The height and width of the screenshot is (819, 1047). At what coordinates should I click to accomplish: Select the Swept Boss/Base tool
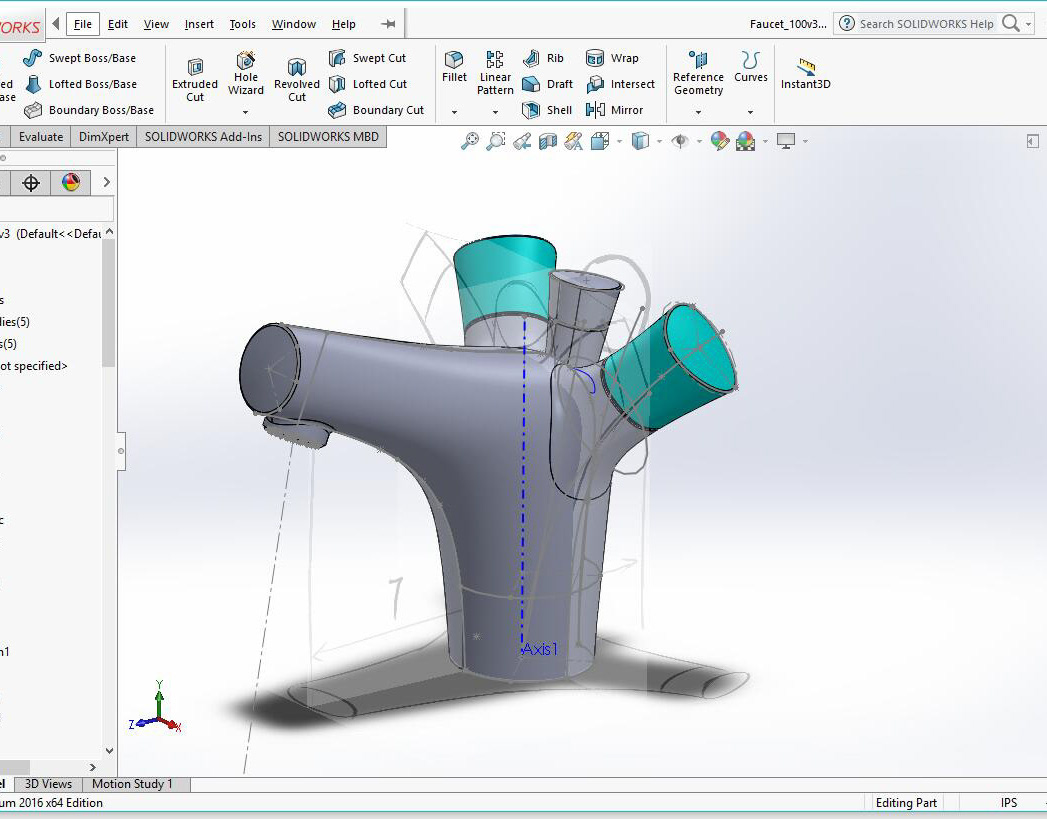coord(79,58)
